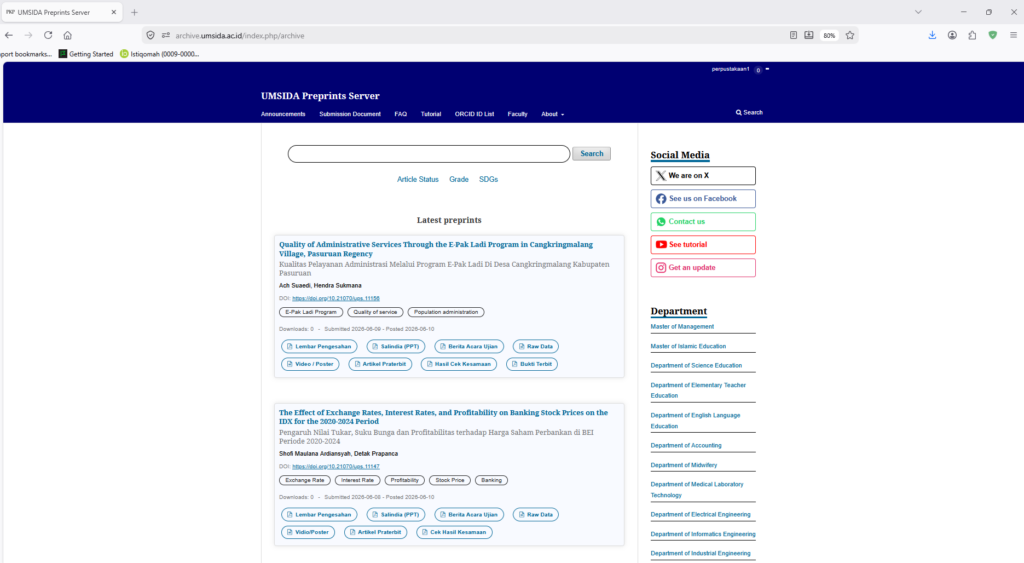The width and height of the screenshot is (1024, 563).
Task: Click the Search button beside the field
Action: point(592,153)
